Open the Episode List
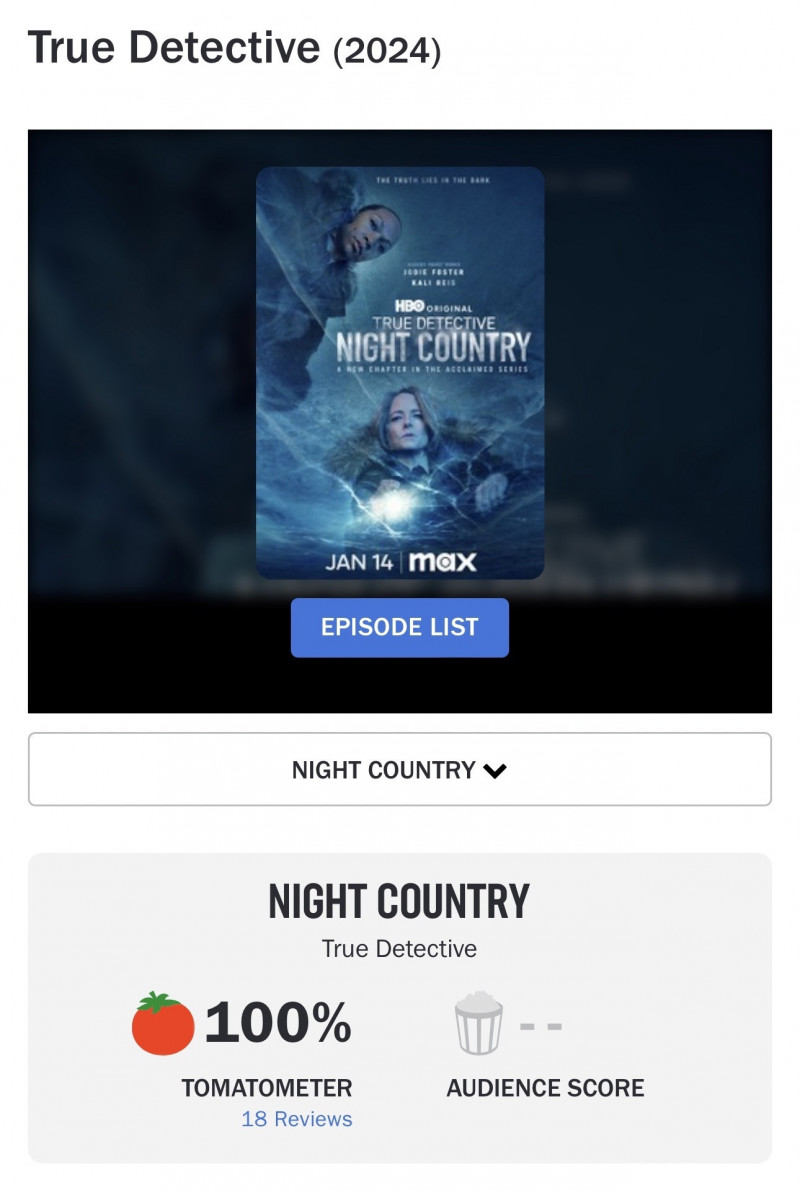This screenshot has height=1190, width=800. [x=400, y=627]
